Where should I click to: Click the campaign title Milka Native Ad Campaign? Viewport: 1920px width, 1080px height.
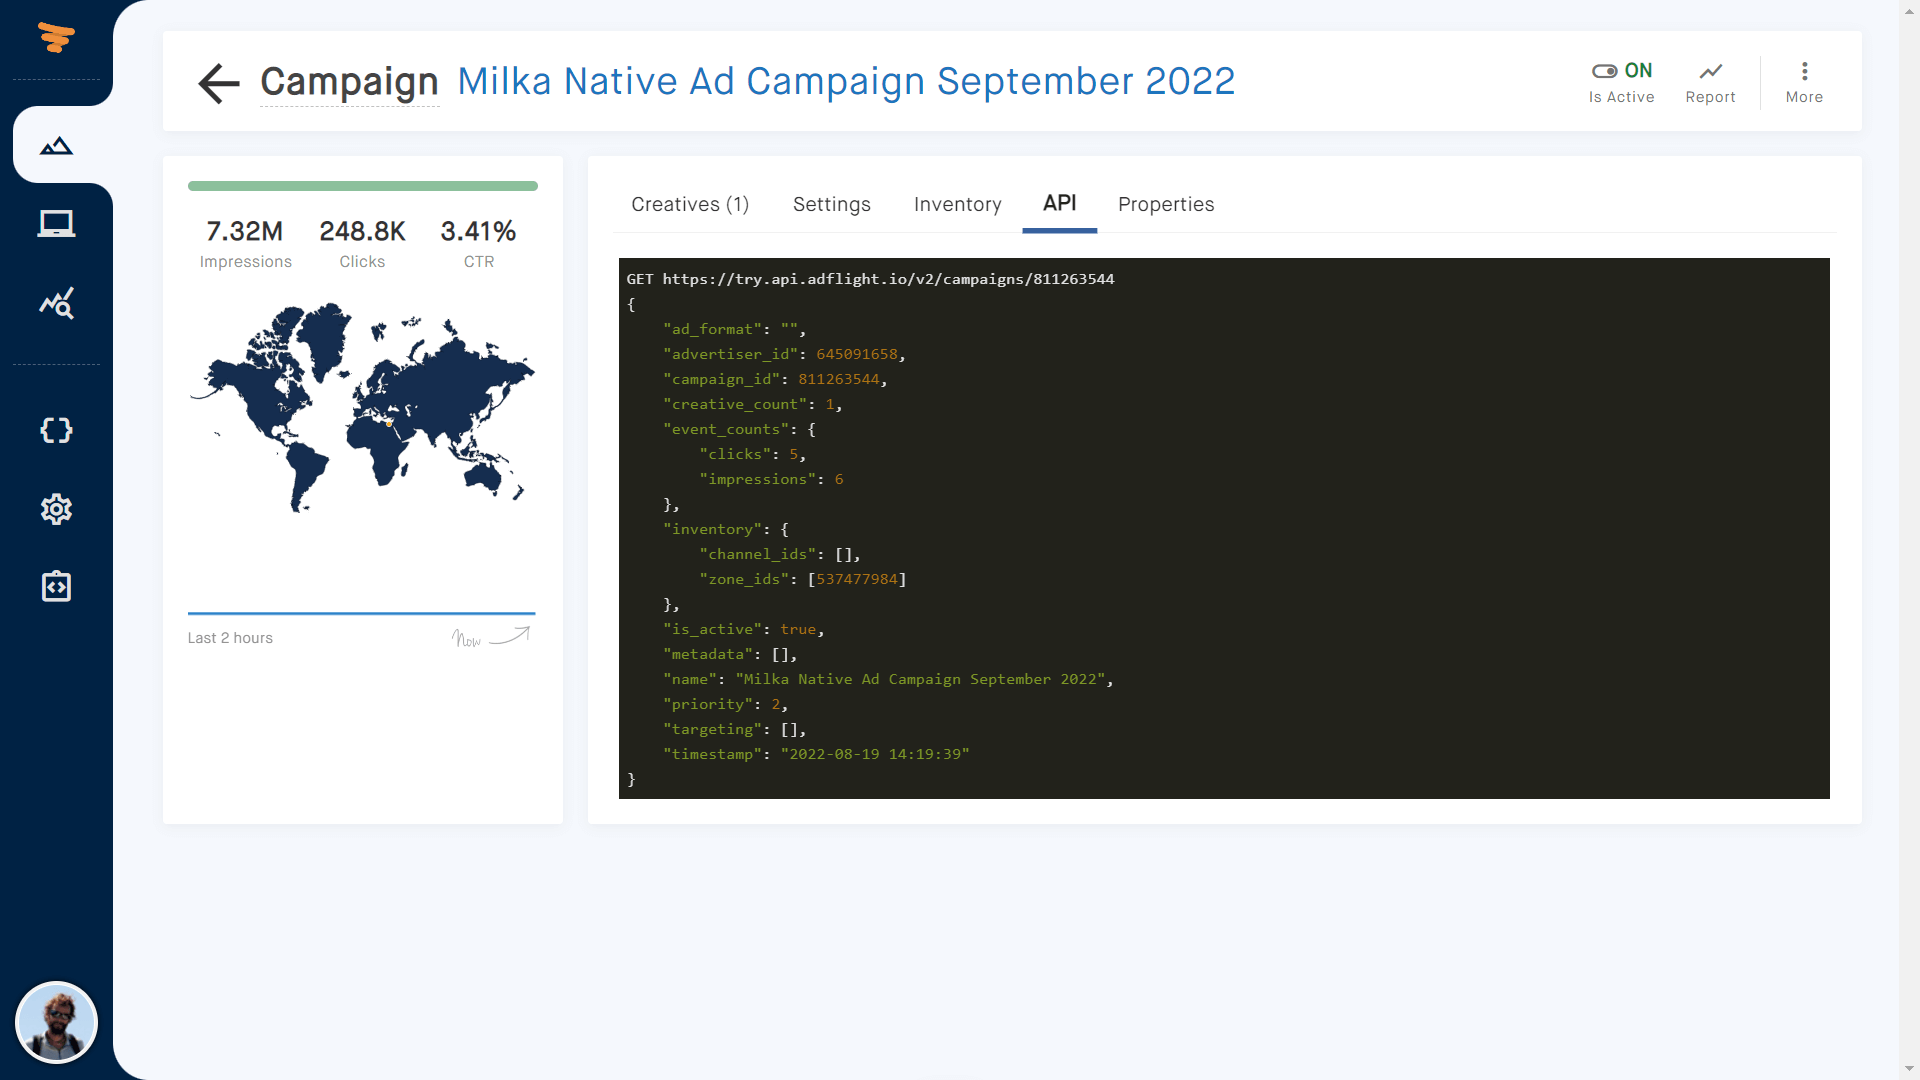tap(845, 81)
